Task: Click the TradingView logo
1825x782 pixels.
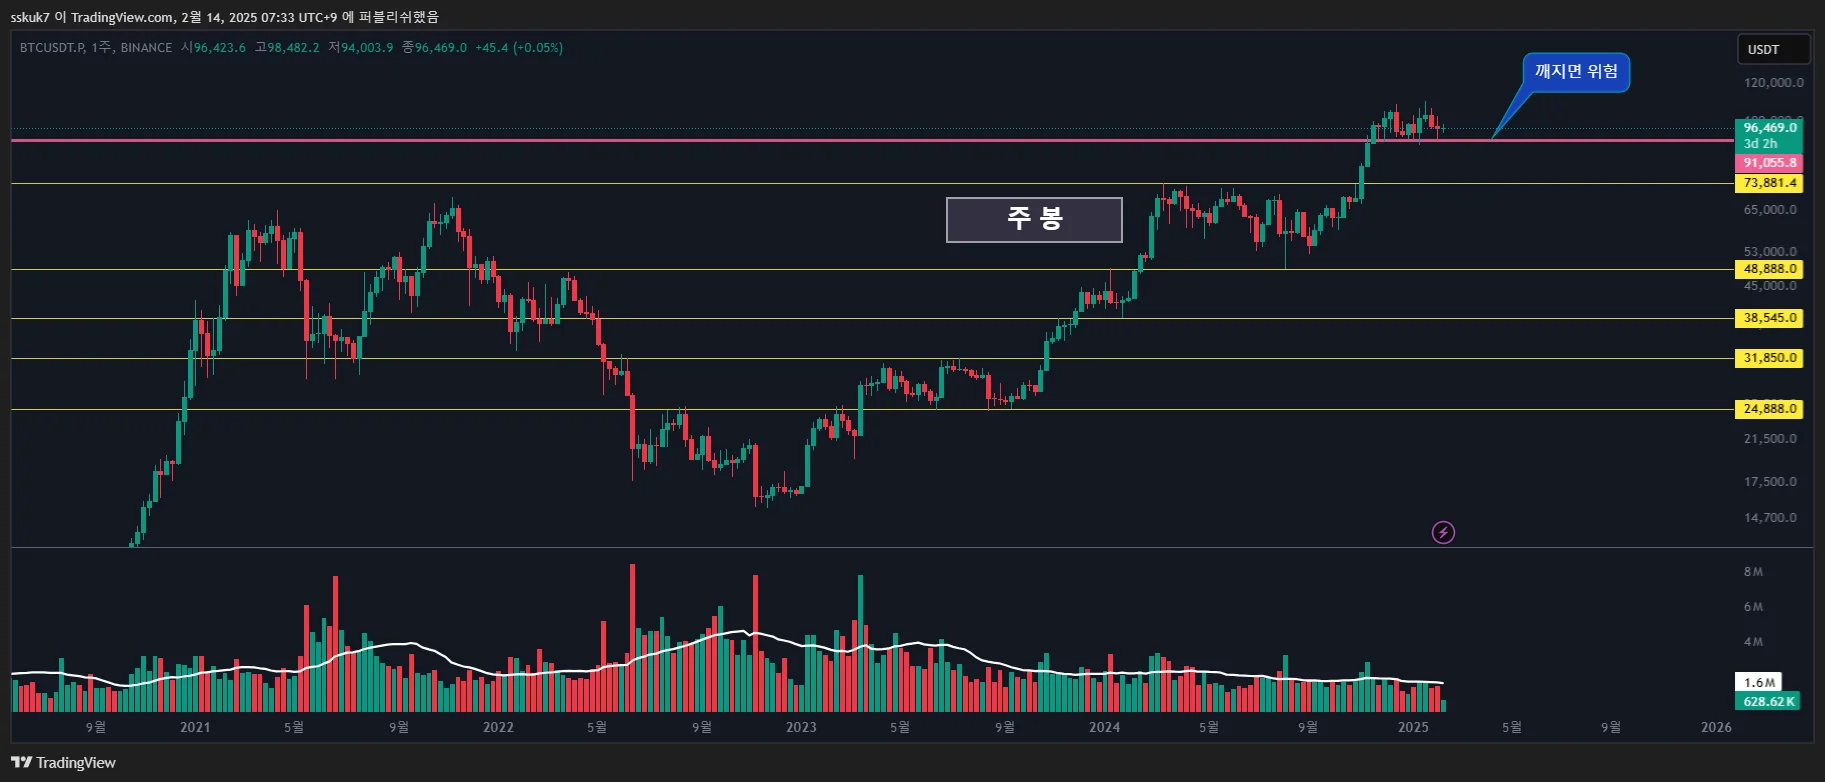Action: tap(64, 763)
